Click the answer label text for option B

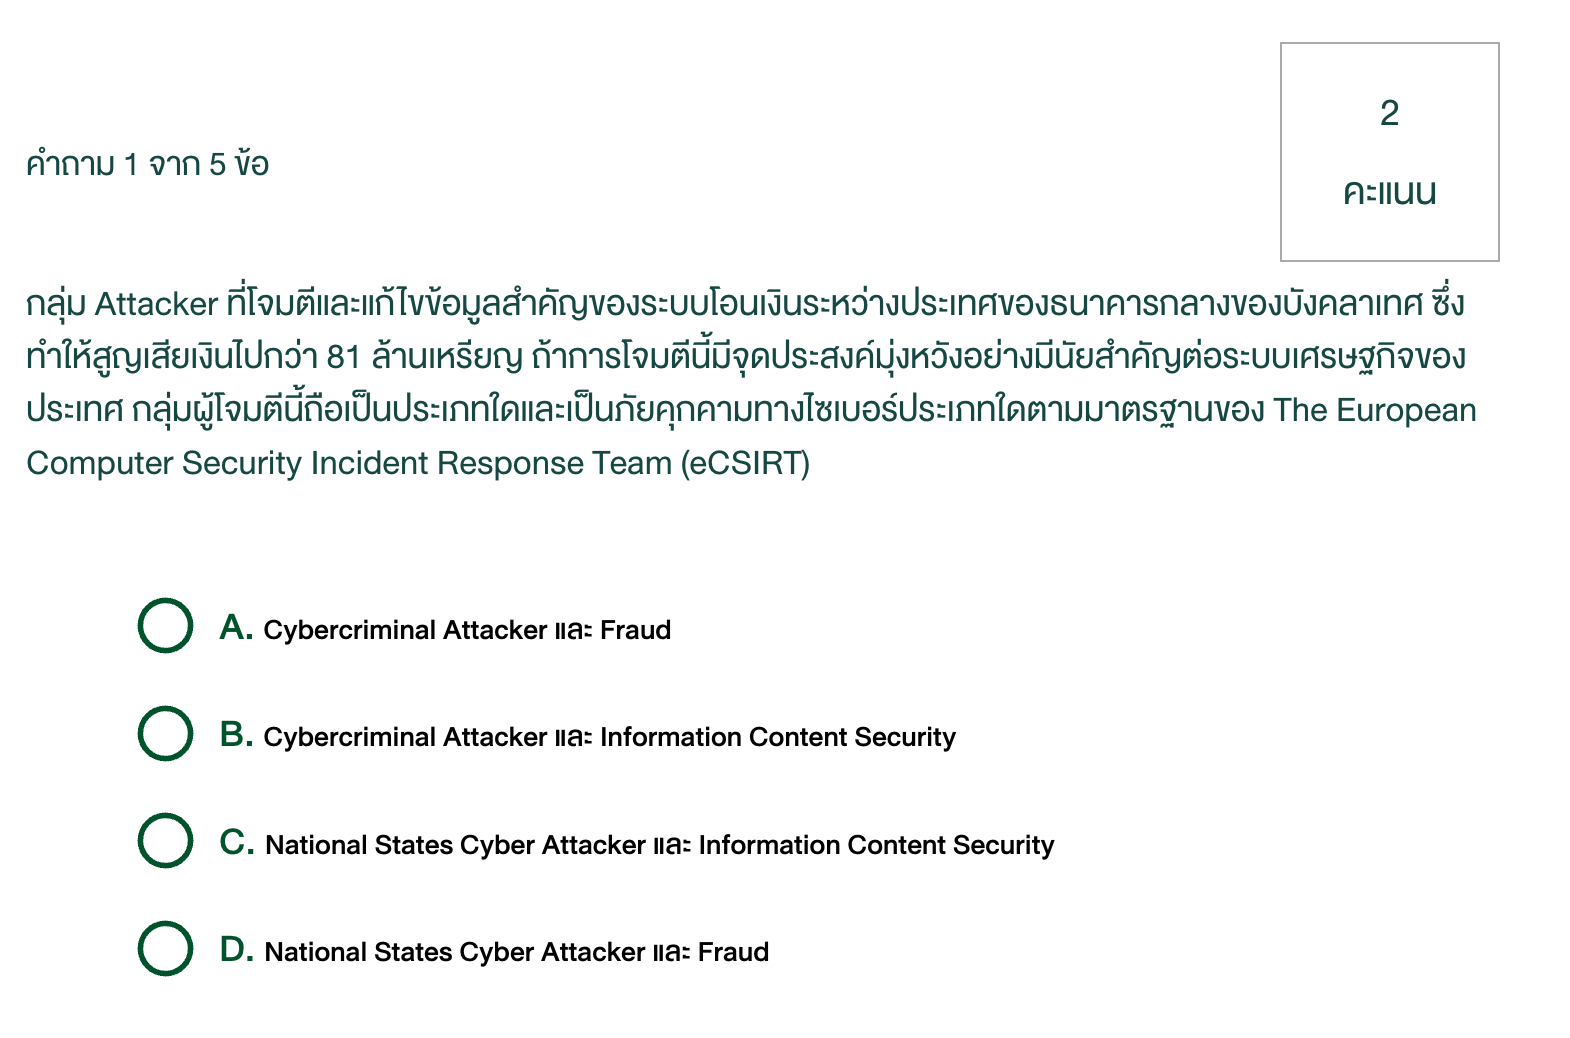click(x=608, y=737)
